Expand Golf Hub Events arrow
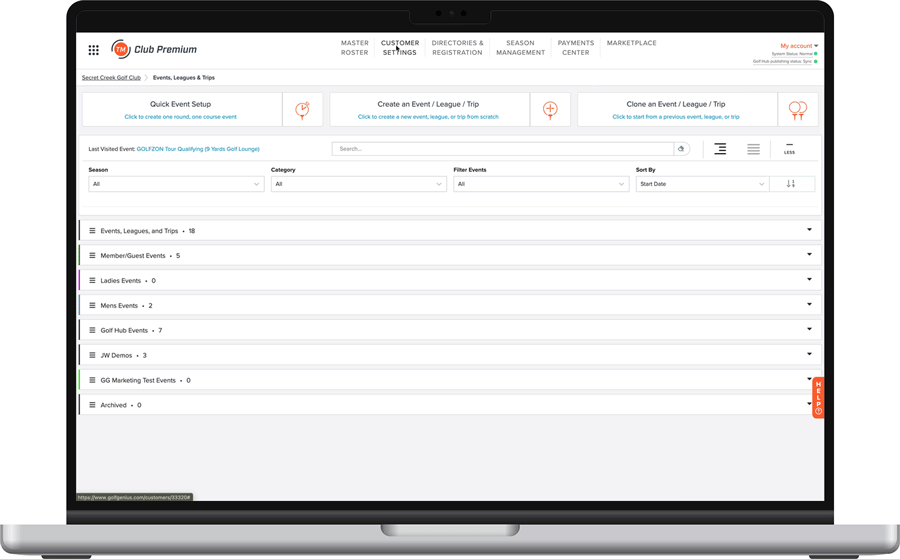 point(809,329)
